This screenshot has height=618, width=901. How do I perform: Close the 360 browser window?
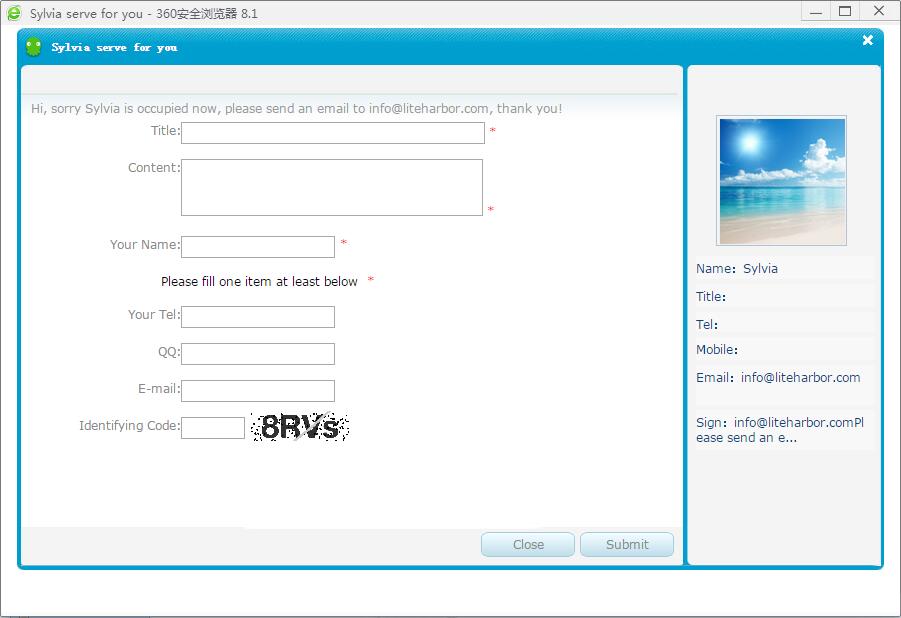click(x=879, y=11)
